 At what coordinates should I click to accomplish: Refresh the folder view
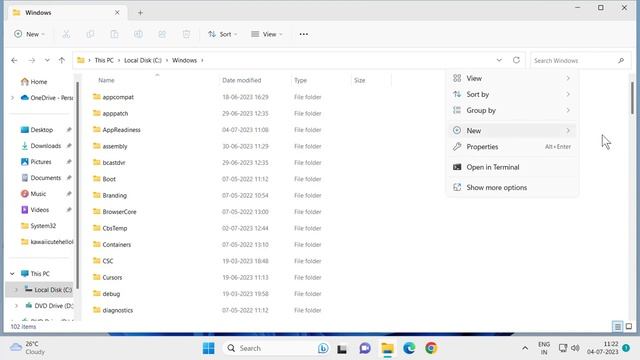516,60
